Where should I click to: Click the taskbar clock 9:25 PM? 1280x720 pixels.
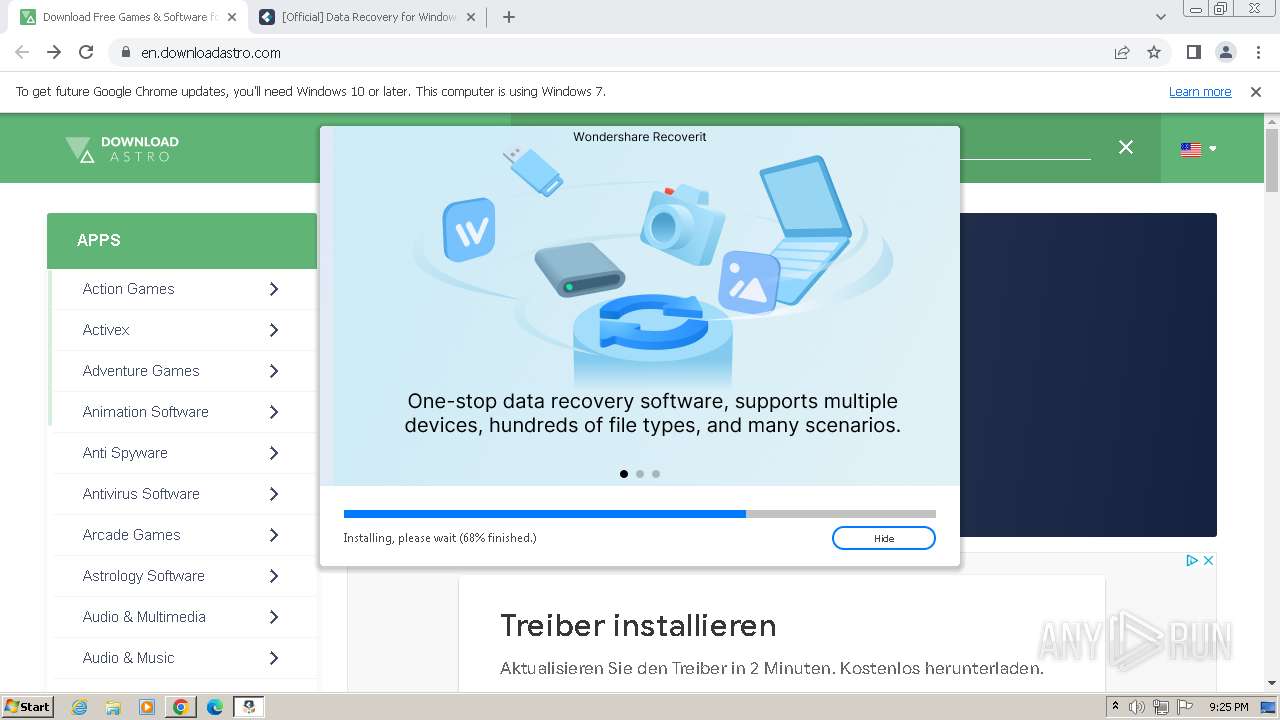pos(1228,707)
